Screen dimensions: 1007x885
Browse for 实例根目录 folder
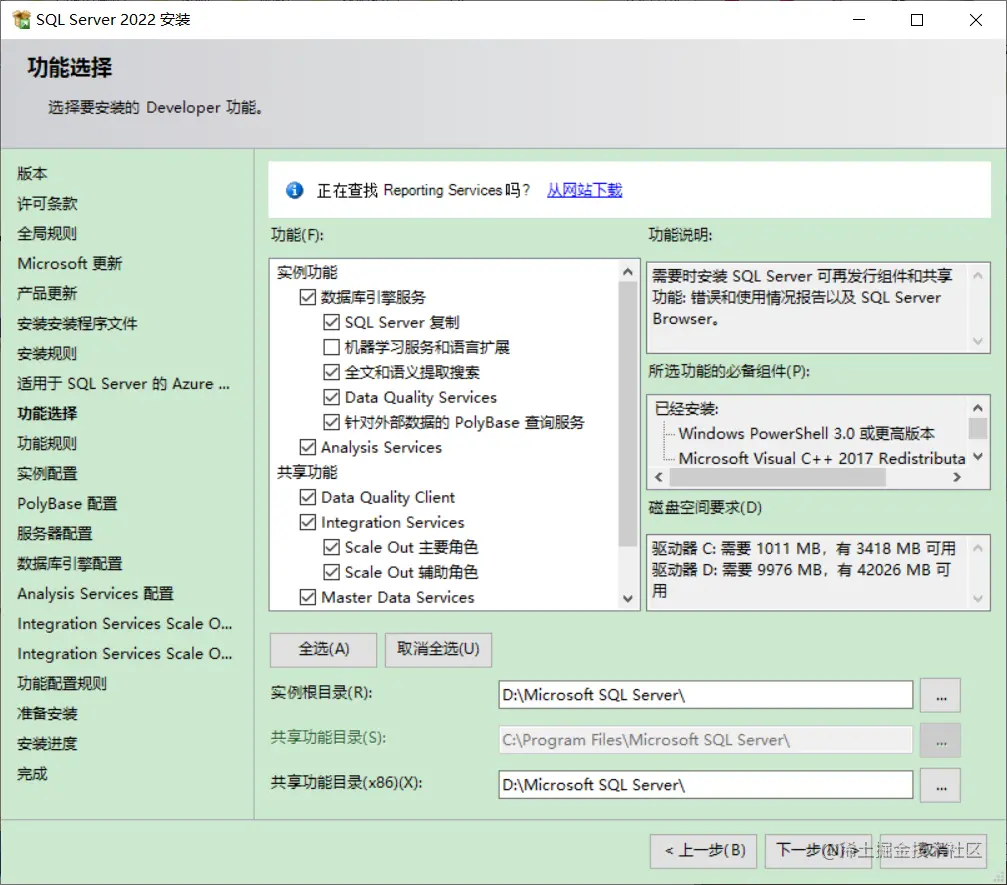940,696
